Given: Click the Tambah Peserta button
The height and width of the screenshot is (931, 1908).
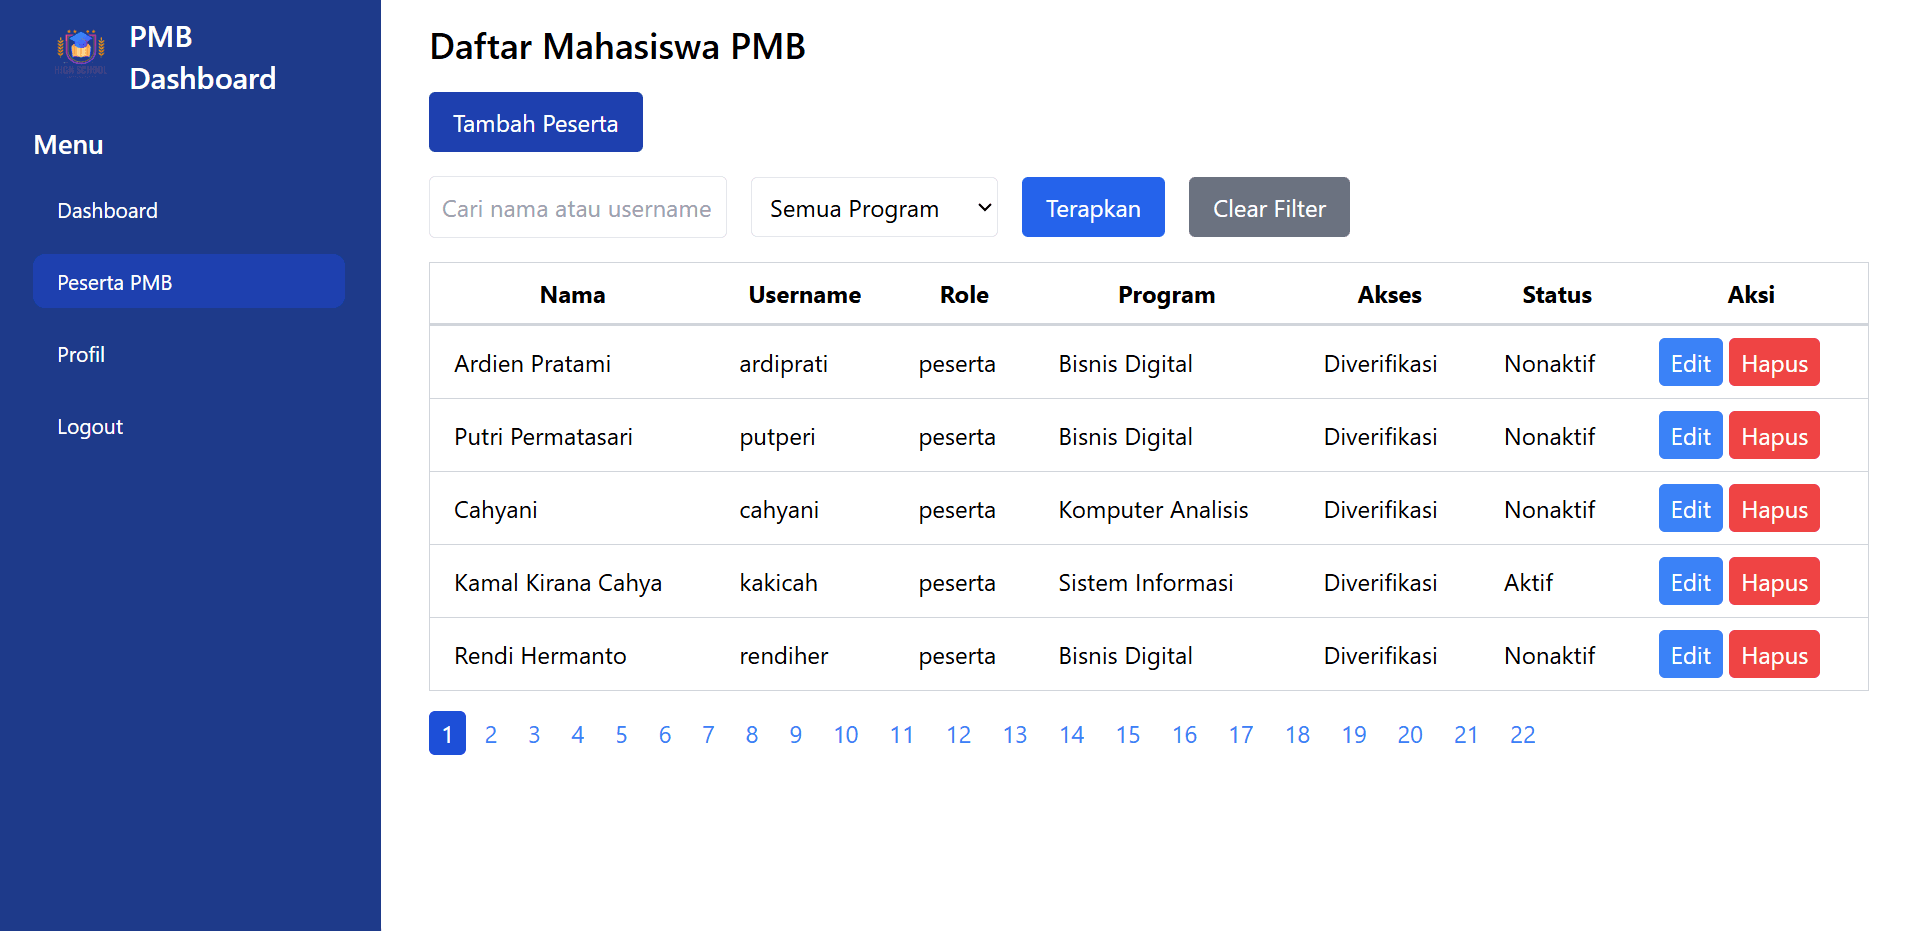Looking at the screenshot, I should (535, 122).
